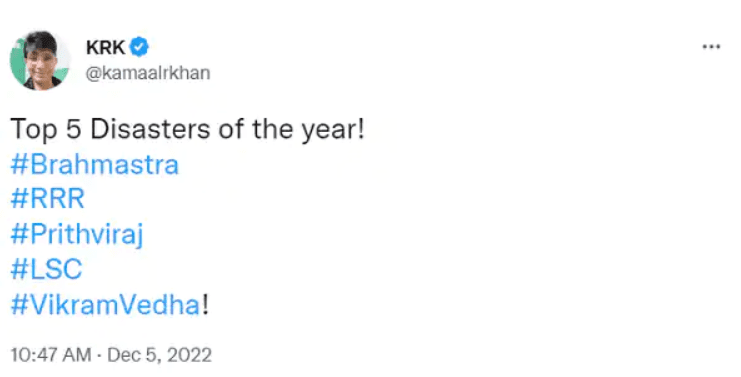This screenshot has height=377, width=741.
Task: Open the #VikramVedha hashtag
Action: tap(105, 305)
